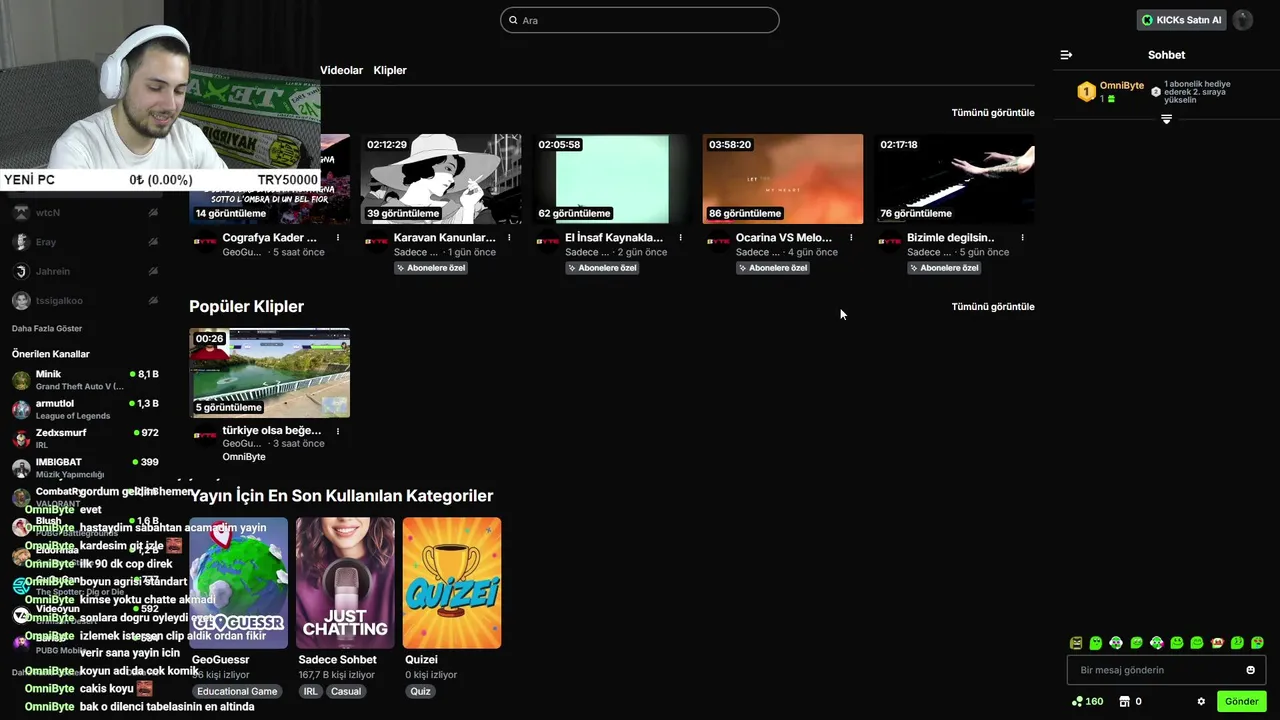This screenshot has width=1280, height=720.
Task: Open Minik channel avatar in sidebar
Action: pyautogui.click(x=21, y=380)
